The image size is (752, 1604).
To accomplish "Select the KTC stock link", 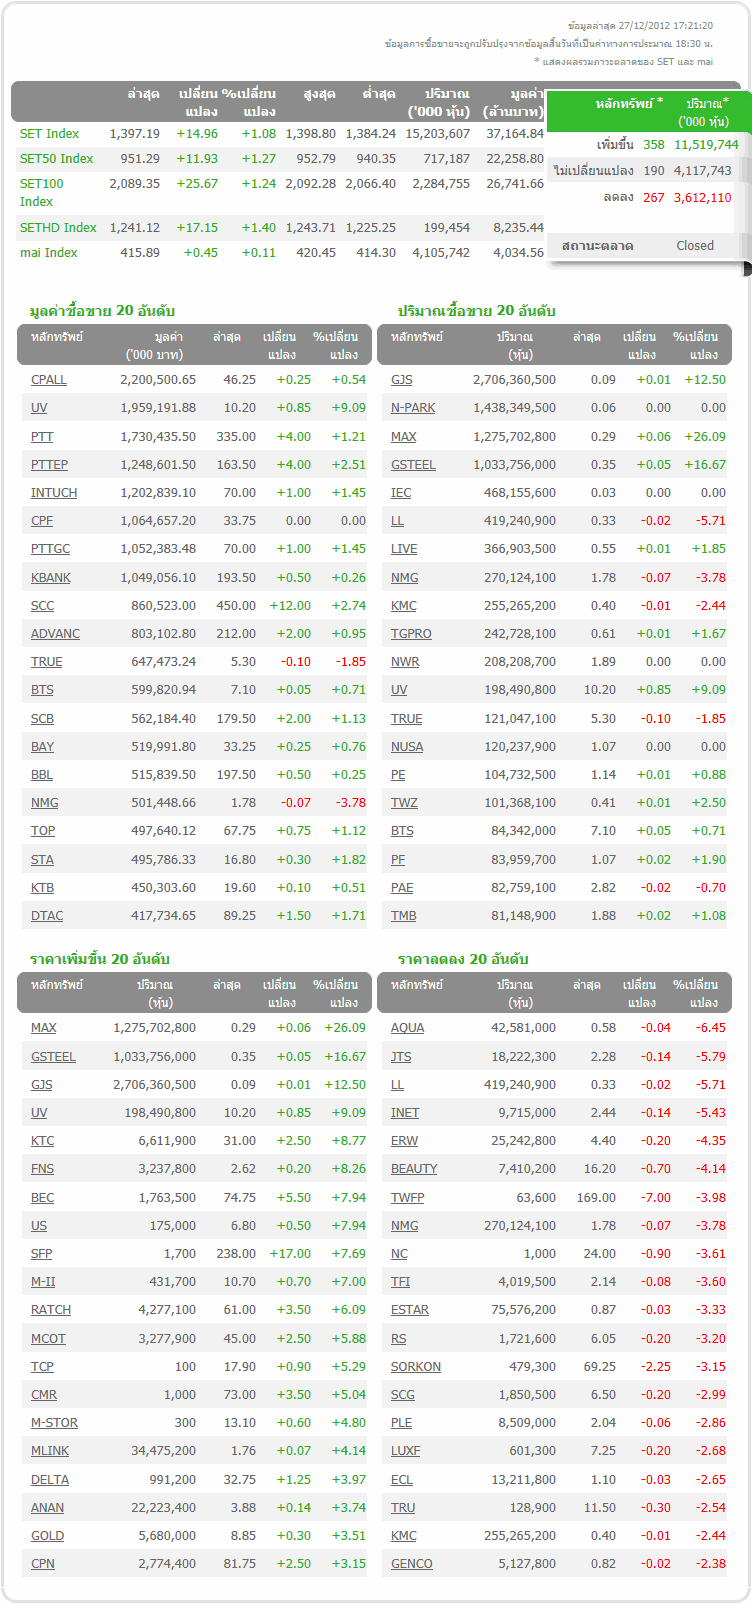I will (x=43, y=1141).
